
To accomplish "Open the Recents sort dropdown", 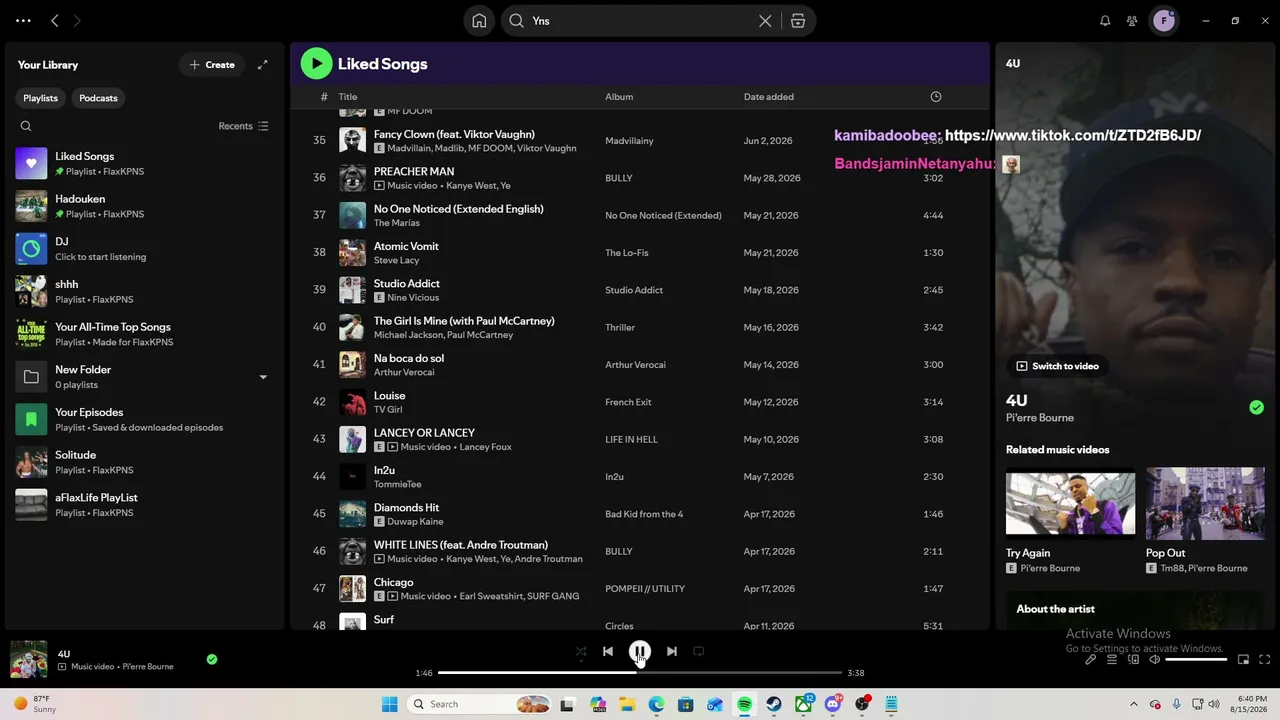I will (x=243, y=126).
